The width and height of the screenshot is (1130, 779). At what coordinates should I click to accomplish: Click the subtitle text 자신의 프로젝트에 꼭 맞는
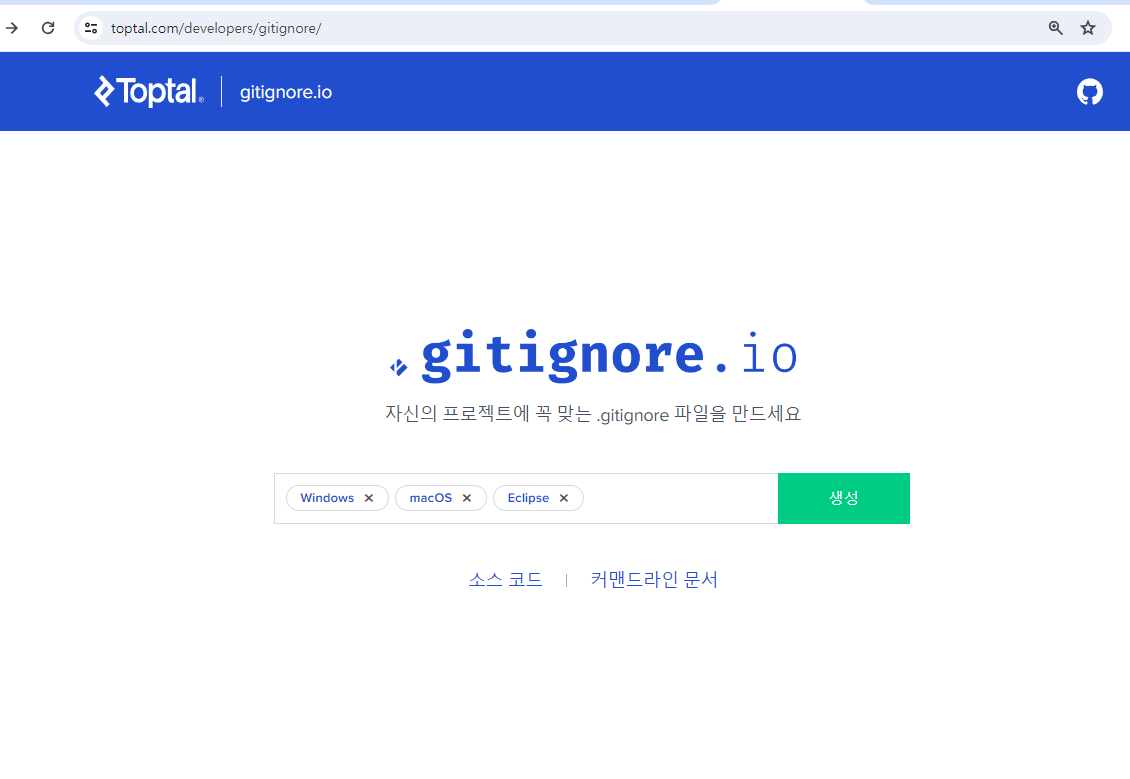(488, 414)
